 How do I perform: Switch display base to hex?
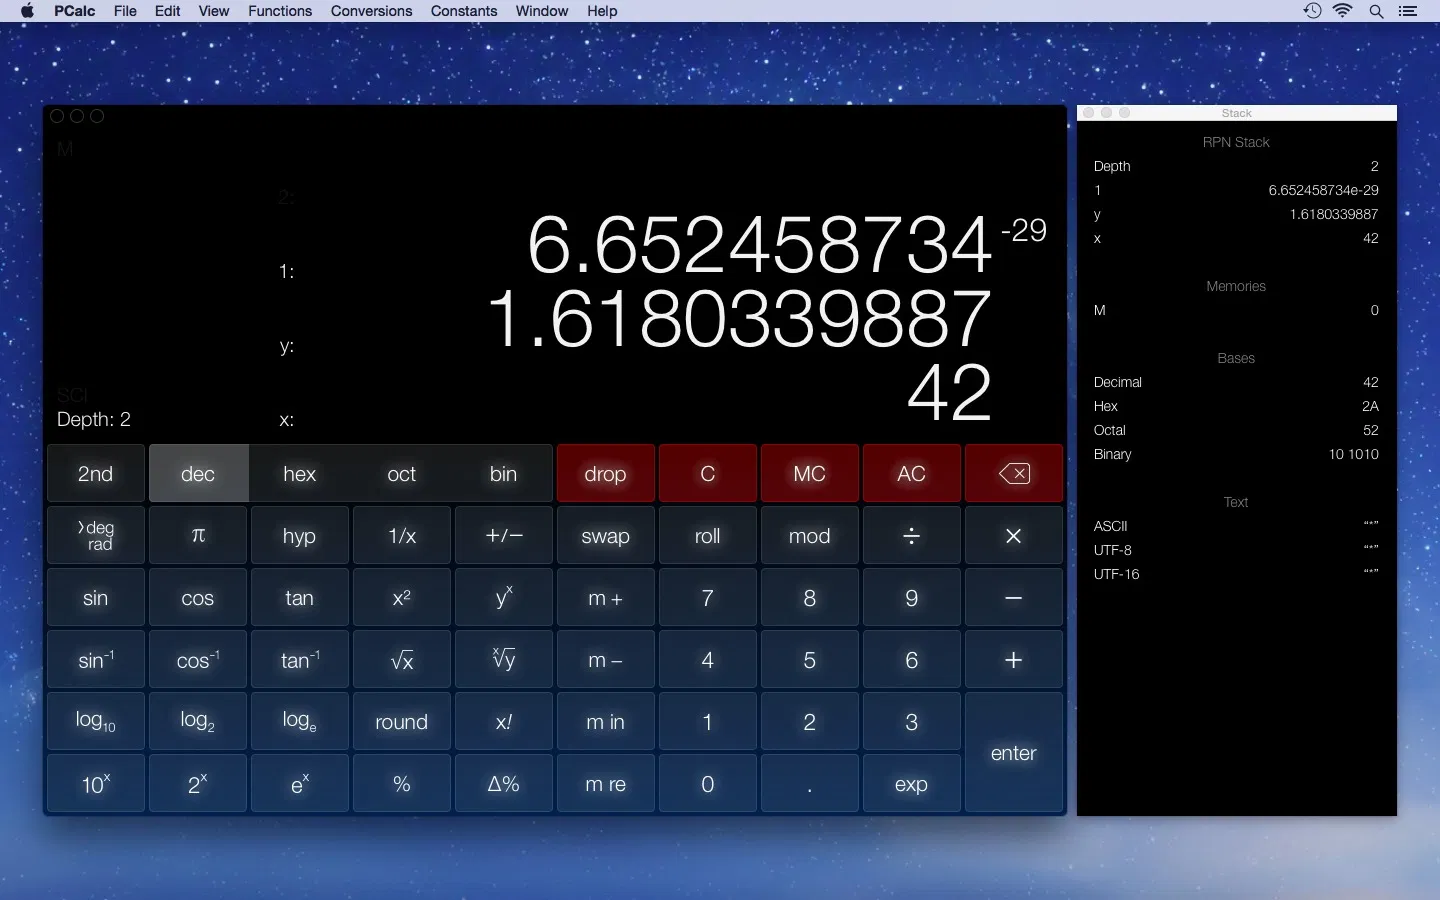pos(299,473)
